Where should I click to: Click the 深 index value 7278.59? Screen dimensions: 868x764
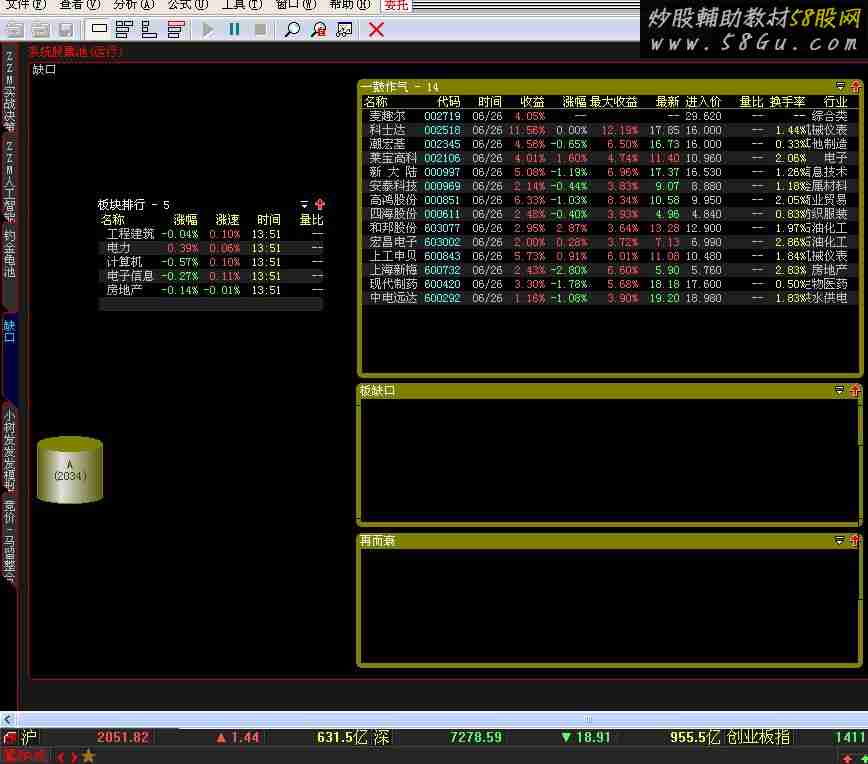point(476,737)
